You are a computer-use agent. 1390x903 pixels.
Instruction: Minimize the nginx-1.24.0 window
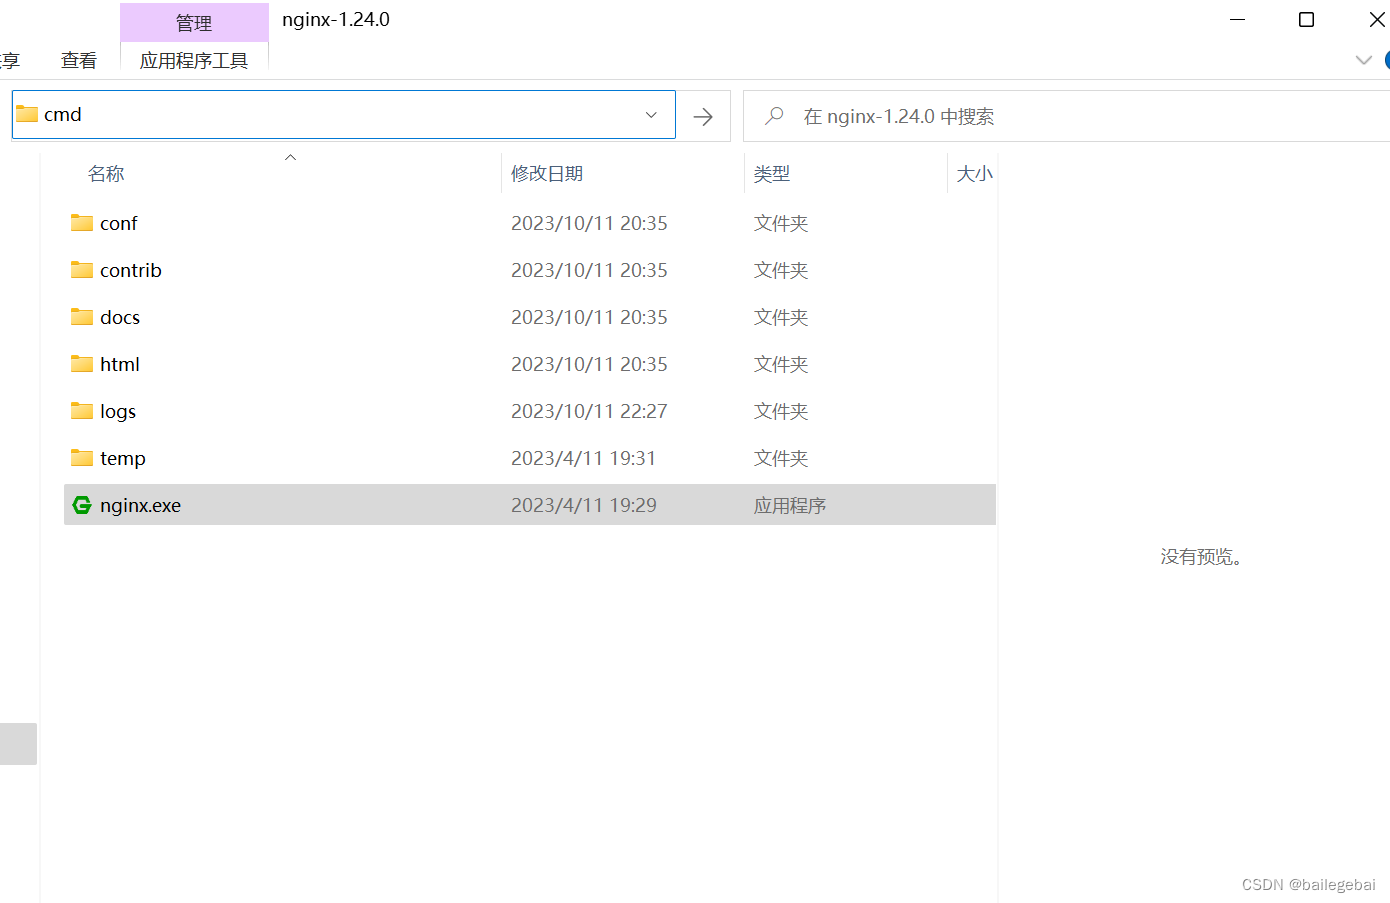[1237, 20]
